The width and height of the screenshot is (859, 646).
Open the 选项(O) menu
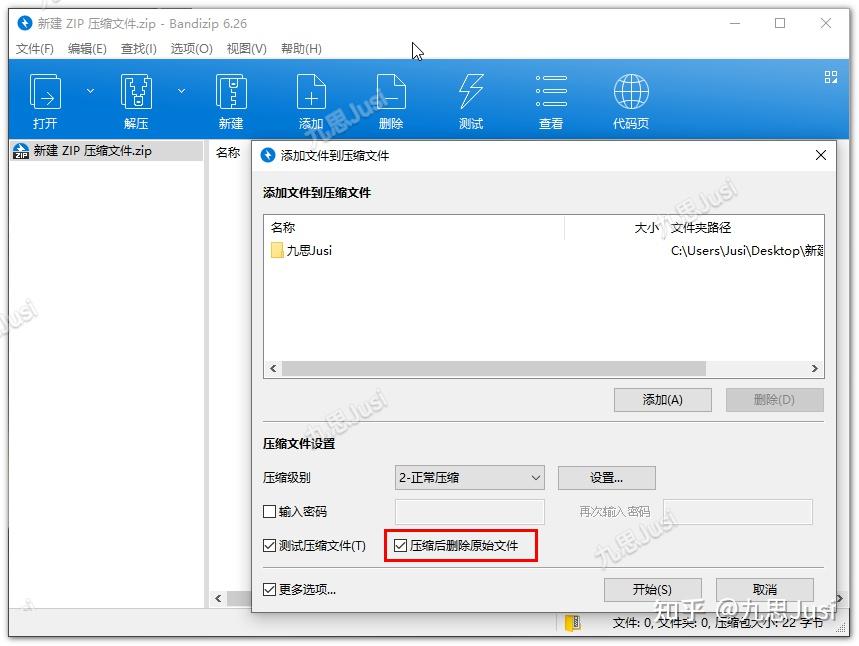[191, 49]
